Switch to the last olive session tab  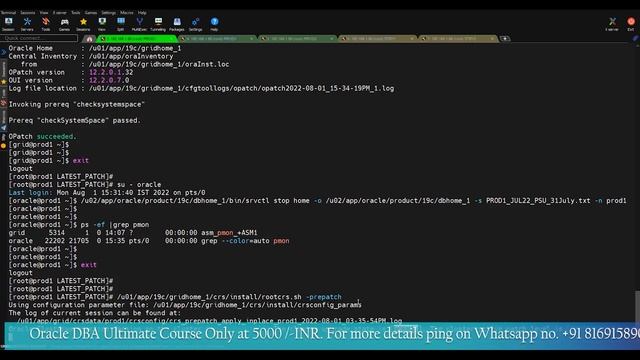tap(458, 39)
